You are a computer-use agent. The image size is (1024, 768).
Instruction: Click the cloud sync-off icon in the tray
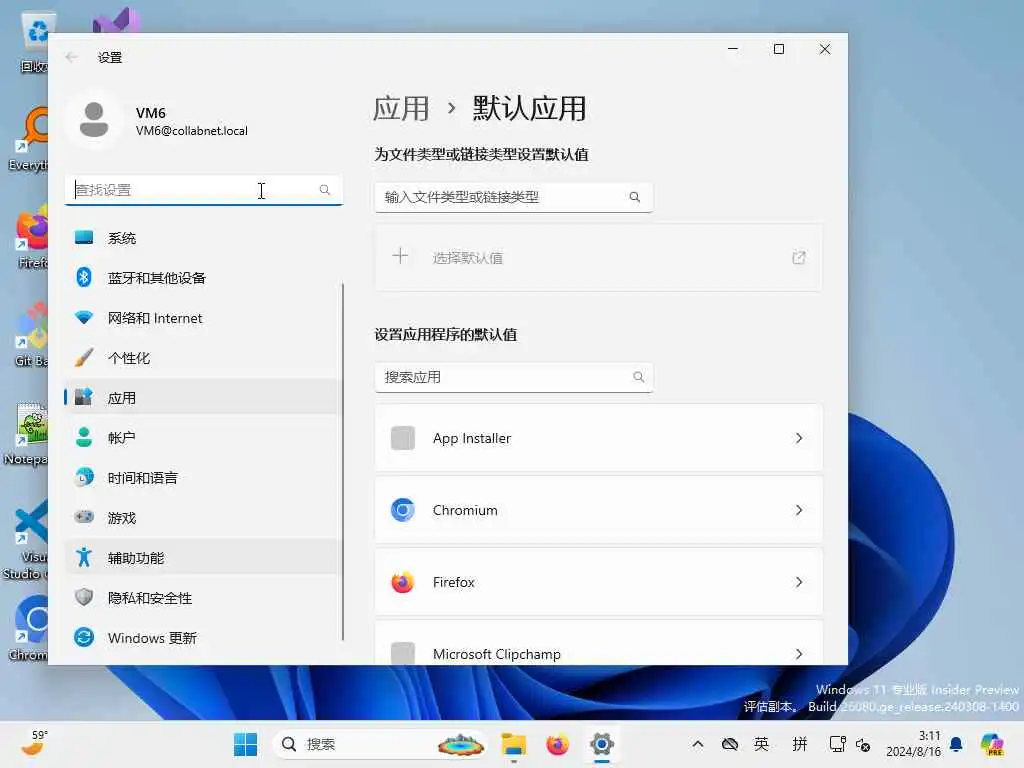coord(729,744)
